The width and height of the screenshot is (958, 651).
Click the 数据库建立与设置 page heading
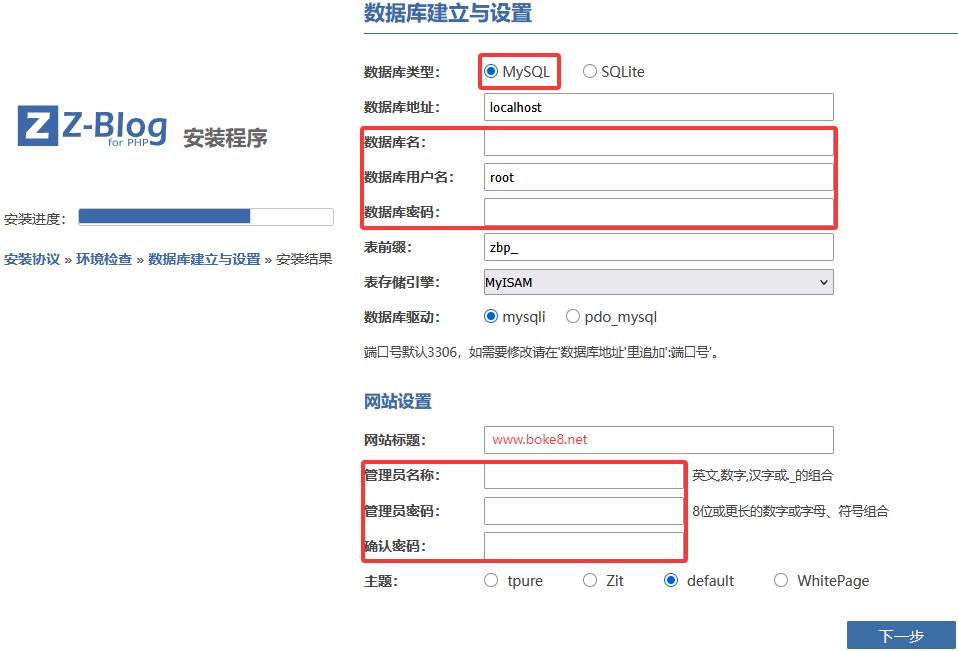coord(448,13)
